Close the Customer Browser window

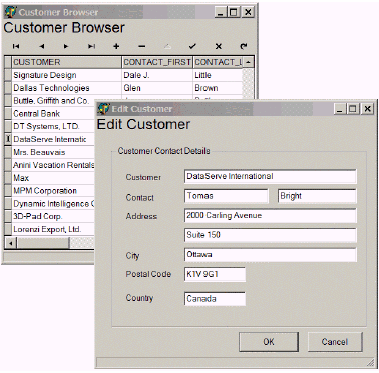[248, 12]
